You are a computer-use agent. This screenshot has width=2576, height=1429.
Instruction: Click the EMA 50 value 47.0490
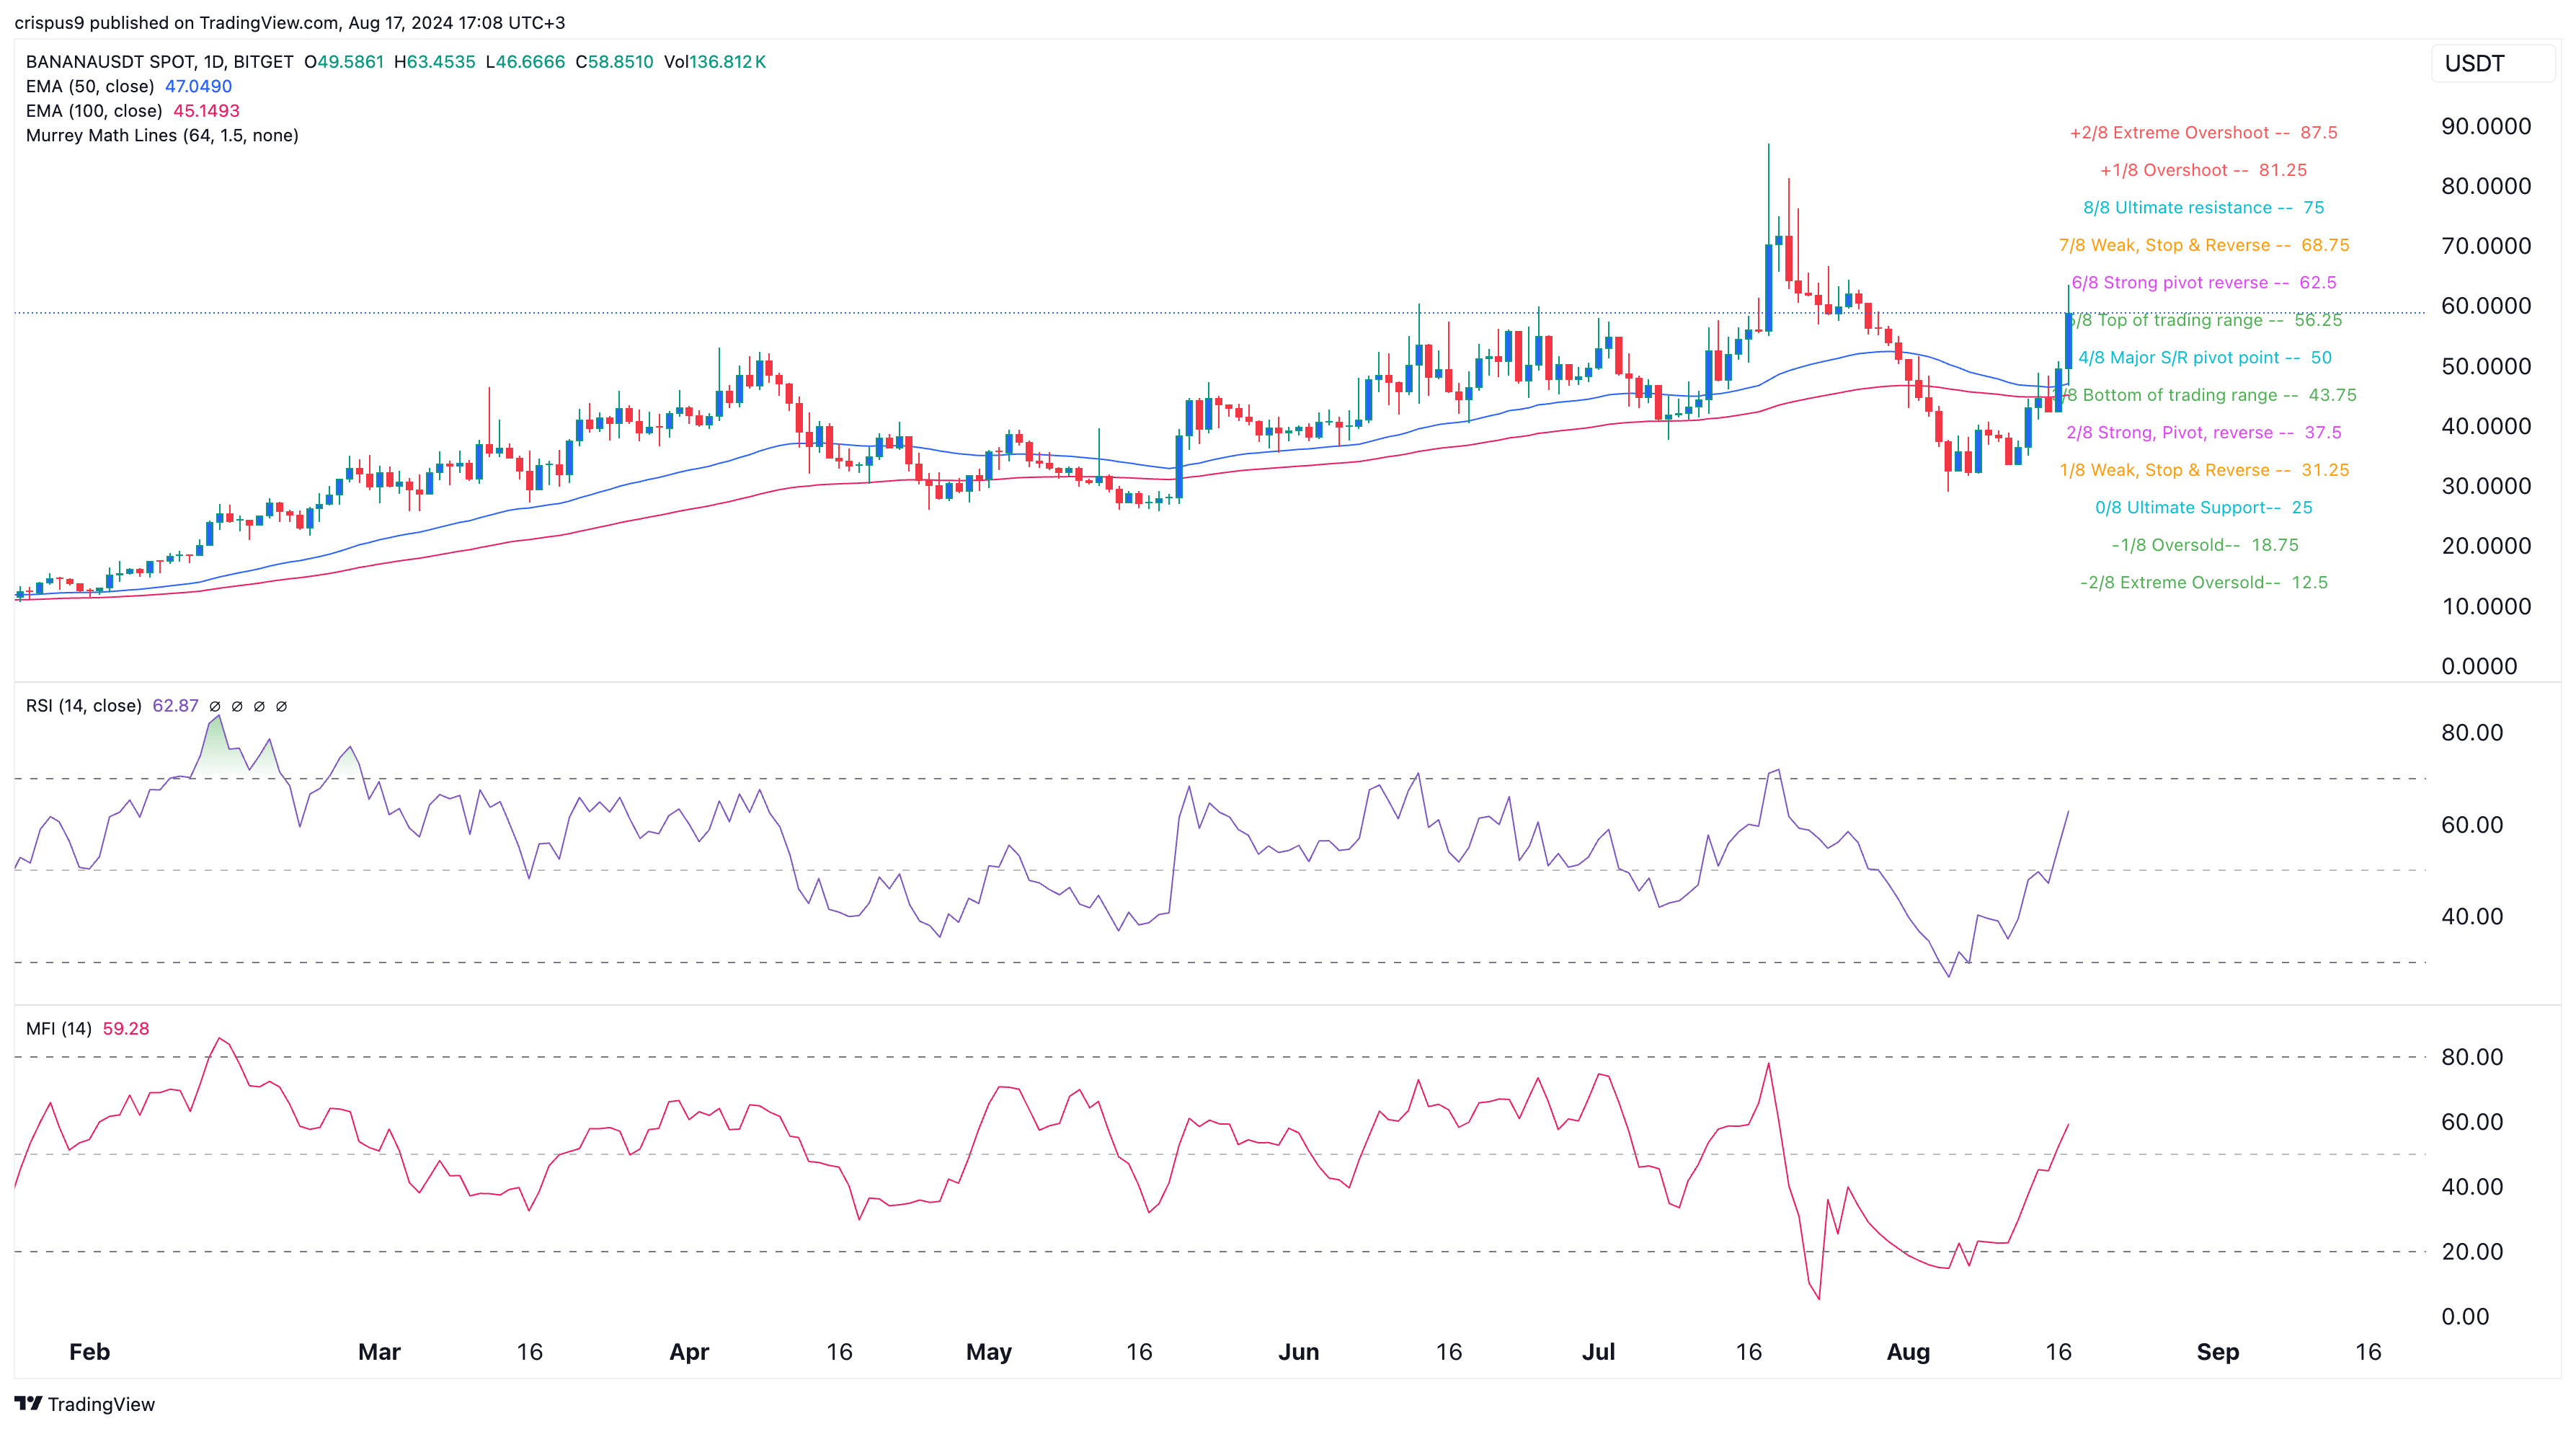click(x=198, y=87)
